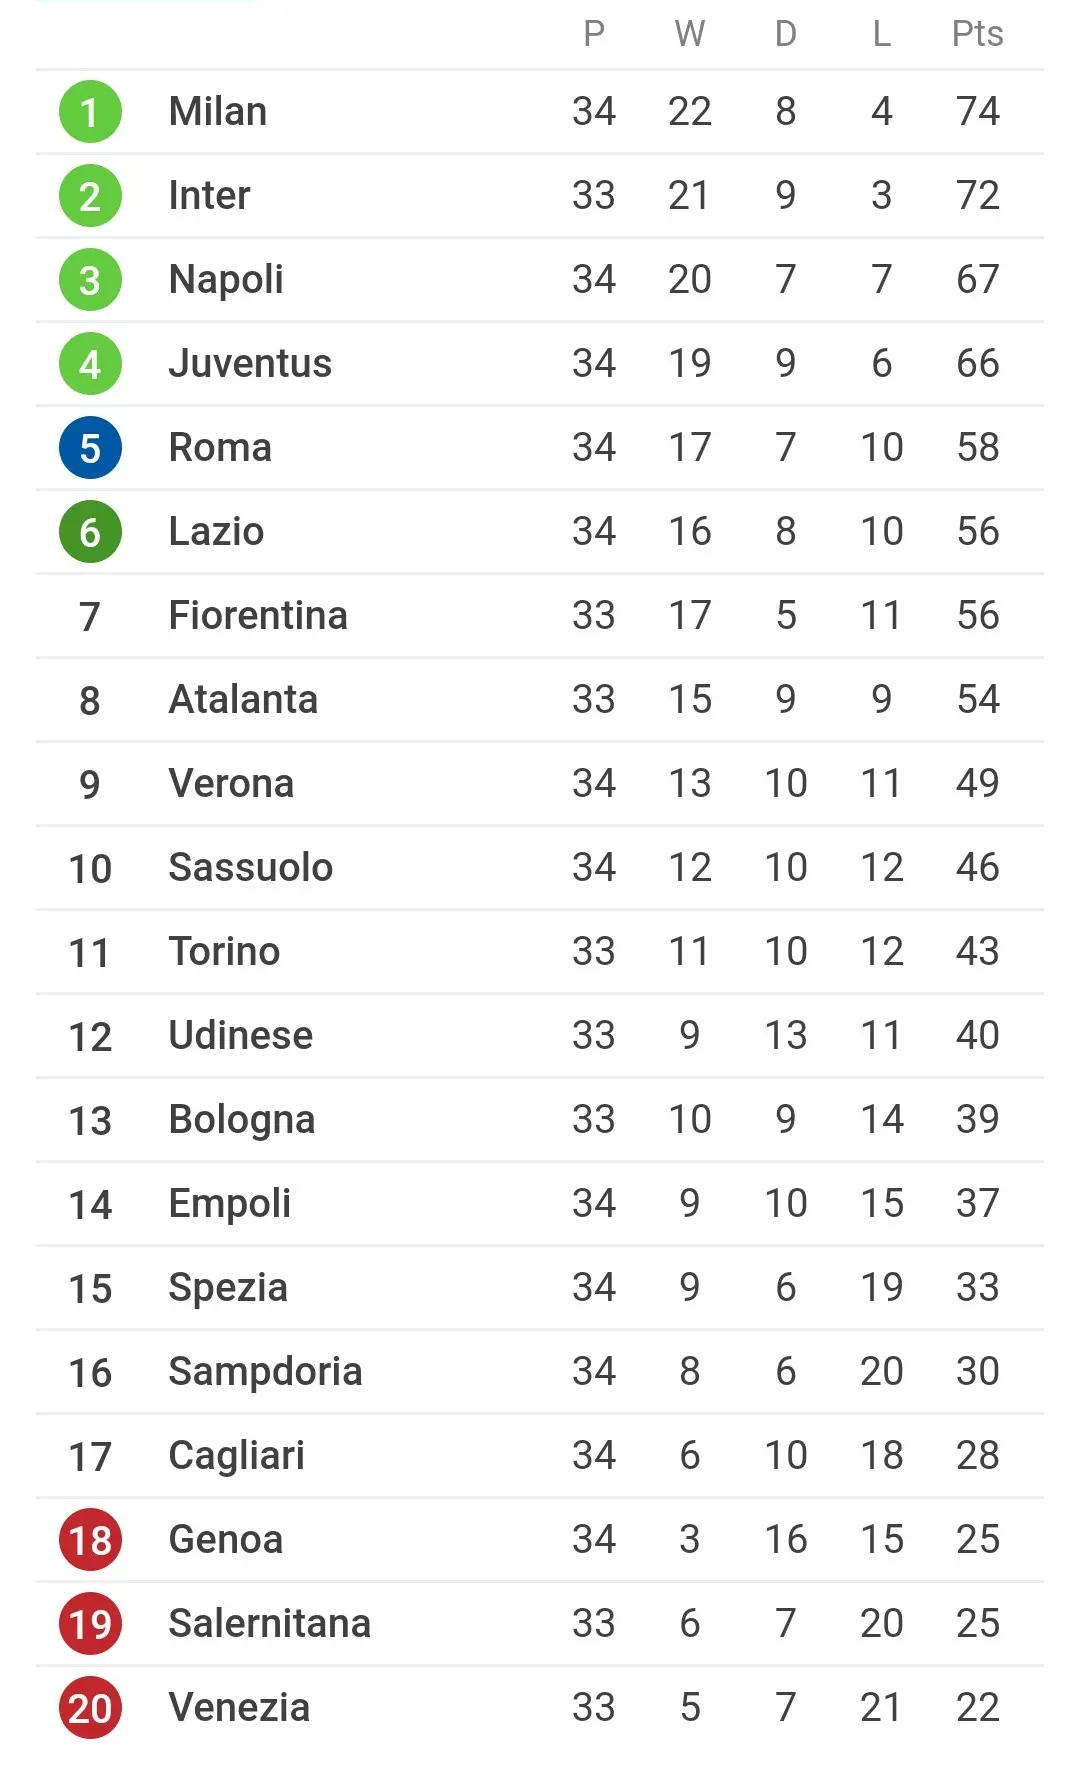
Task: Select the Atalanta team name
Action: [x=243, y=700]
